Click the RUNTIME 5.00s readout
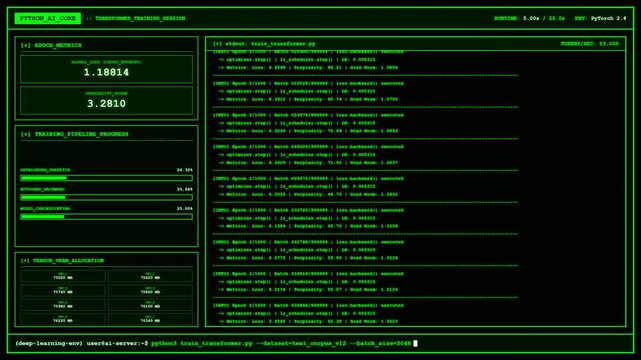 click(529, 18)
